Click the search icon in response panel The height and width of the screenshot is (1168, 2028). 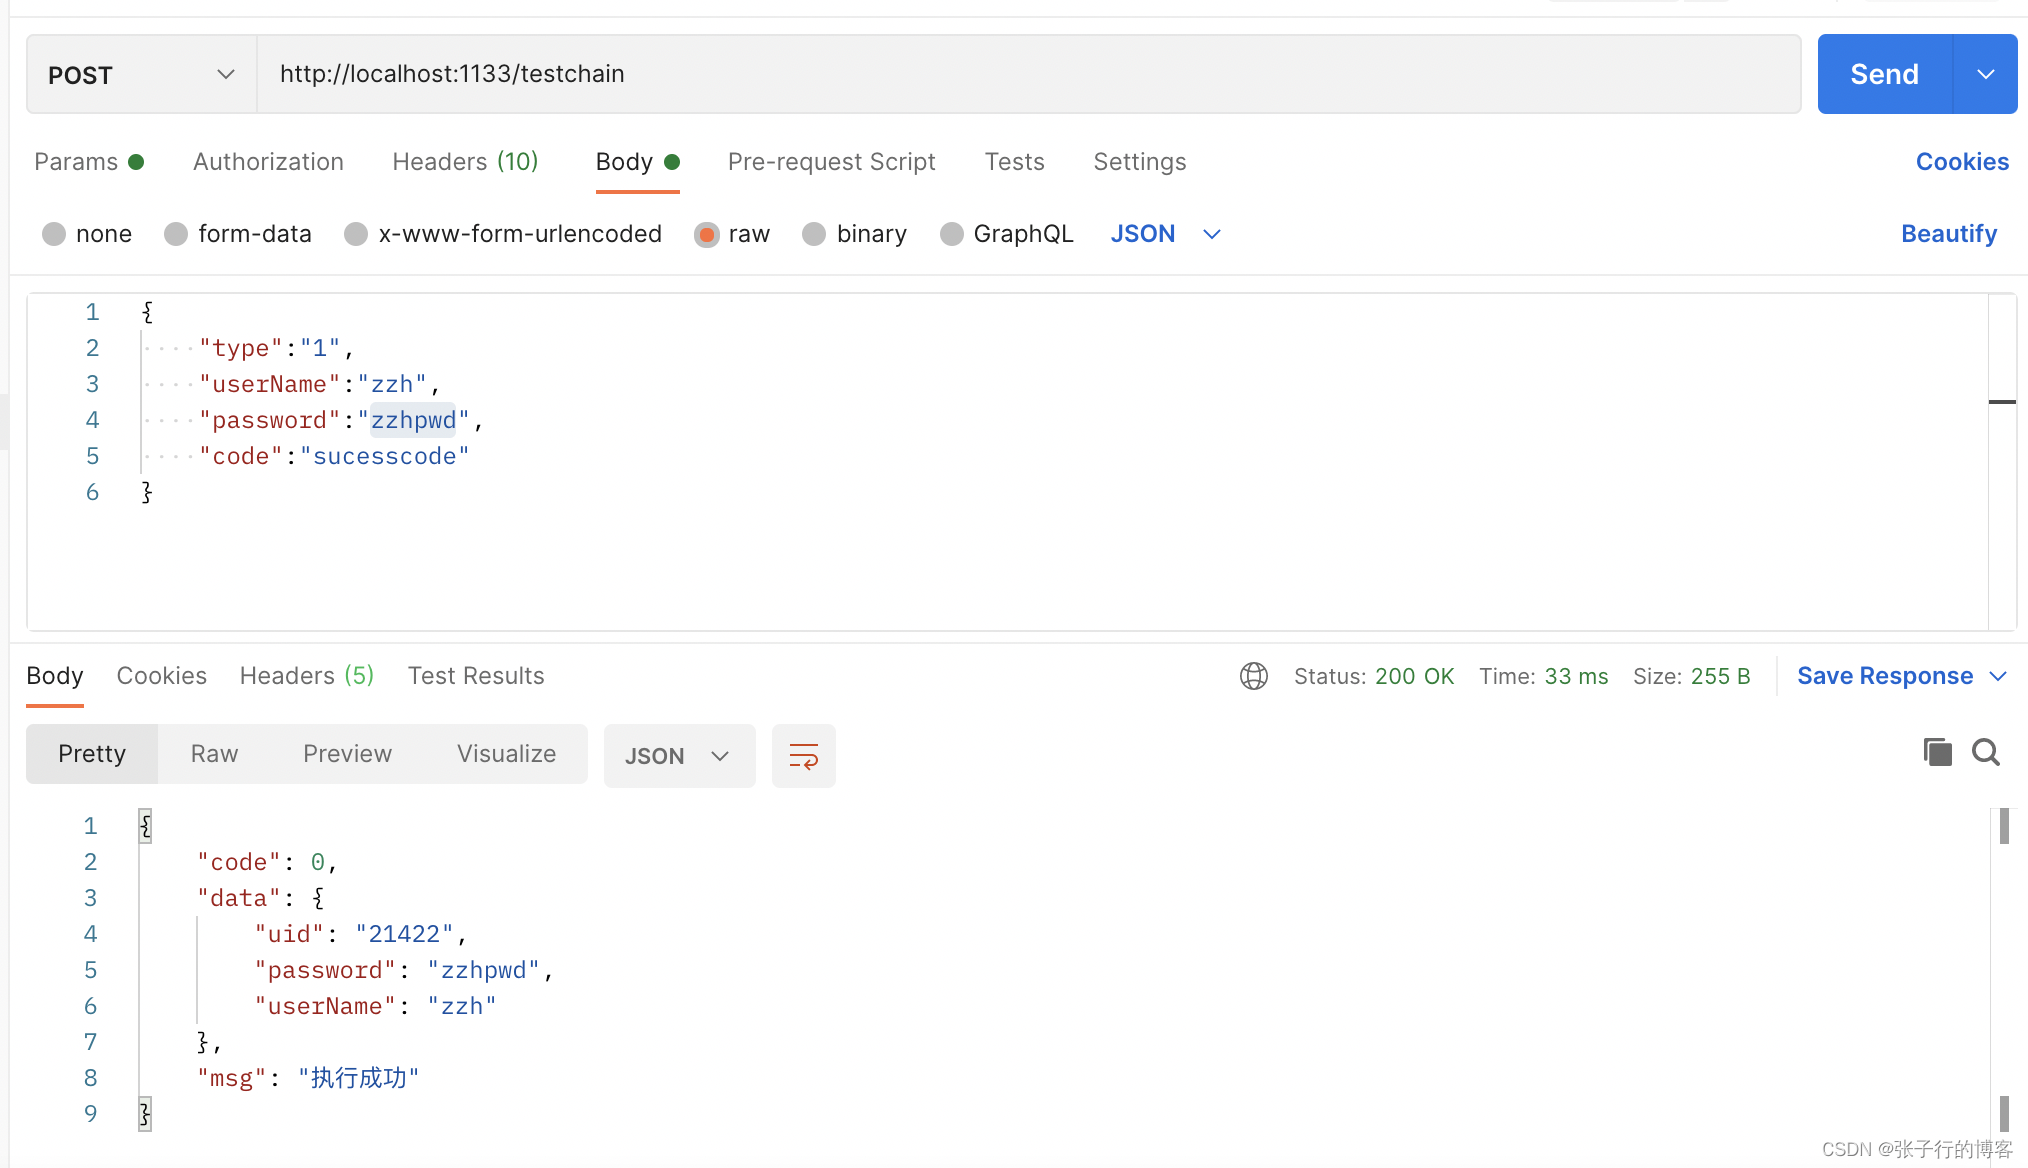click(x=1986, y=752)
